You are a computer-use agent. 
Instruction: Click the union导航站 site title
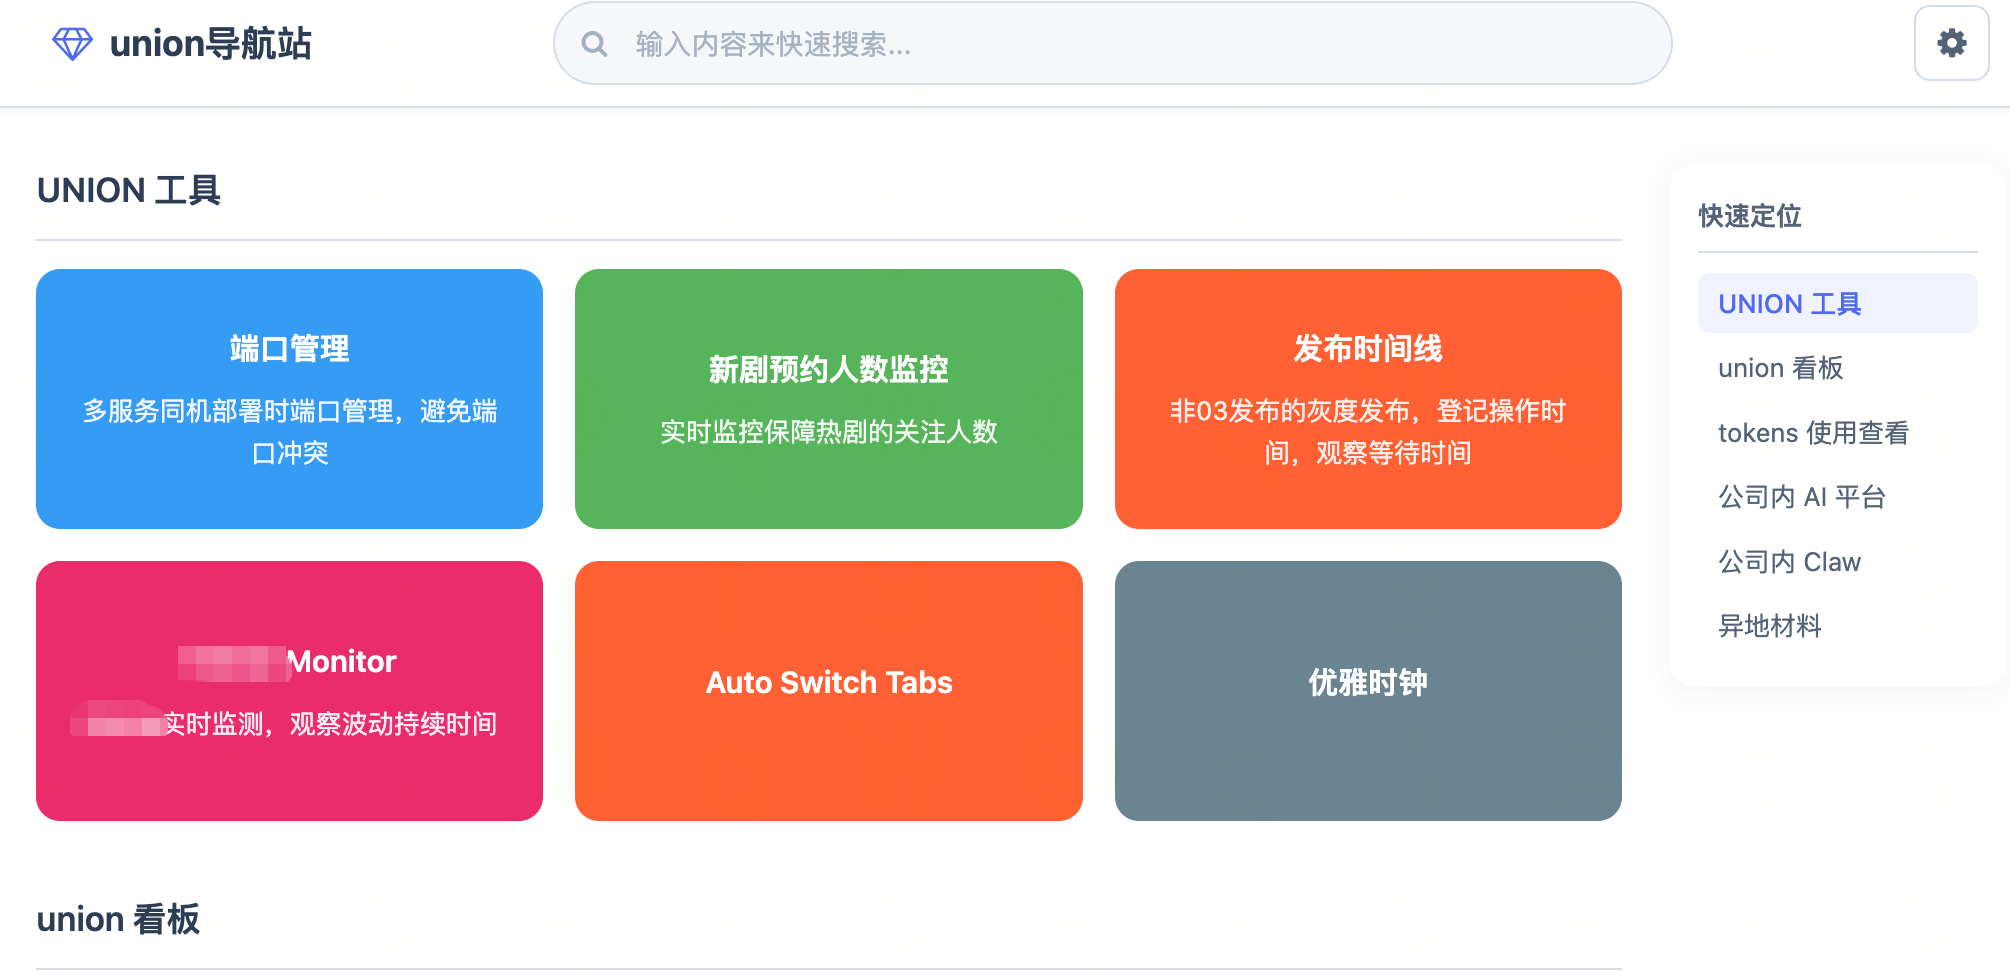210,44
